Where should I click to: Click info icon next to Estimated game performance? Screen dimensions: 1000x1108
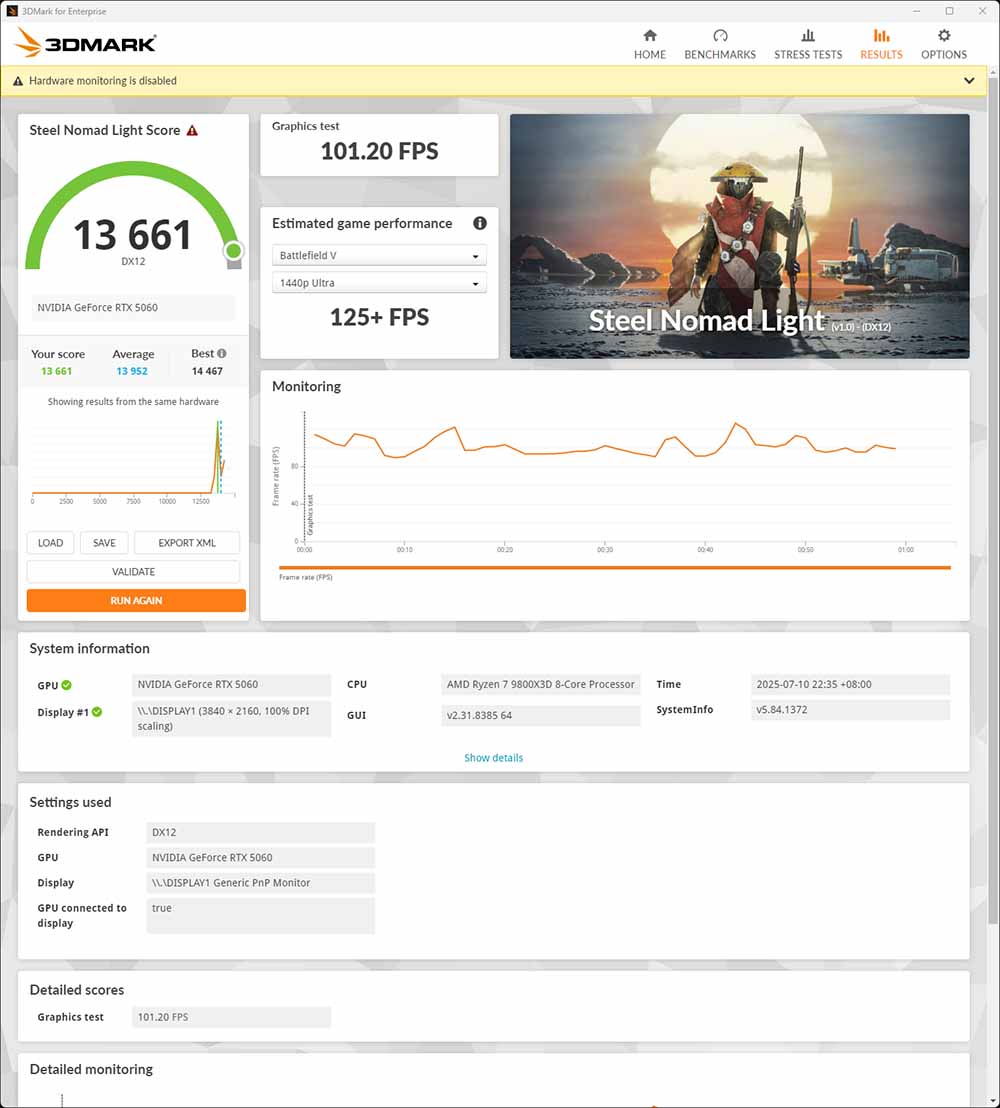[x=480, y=224]
